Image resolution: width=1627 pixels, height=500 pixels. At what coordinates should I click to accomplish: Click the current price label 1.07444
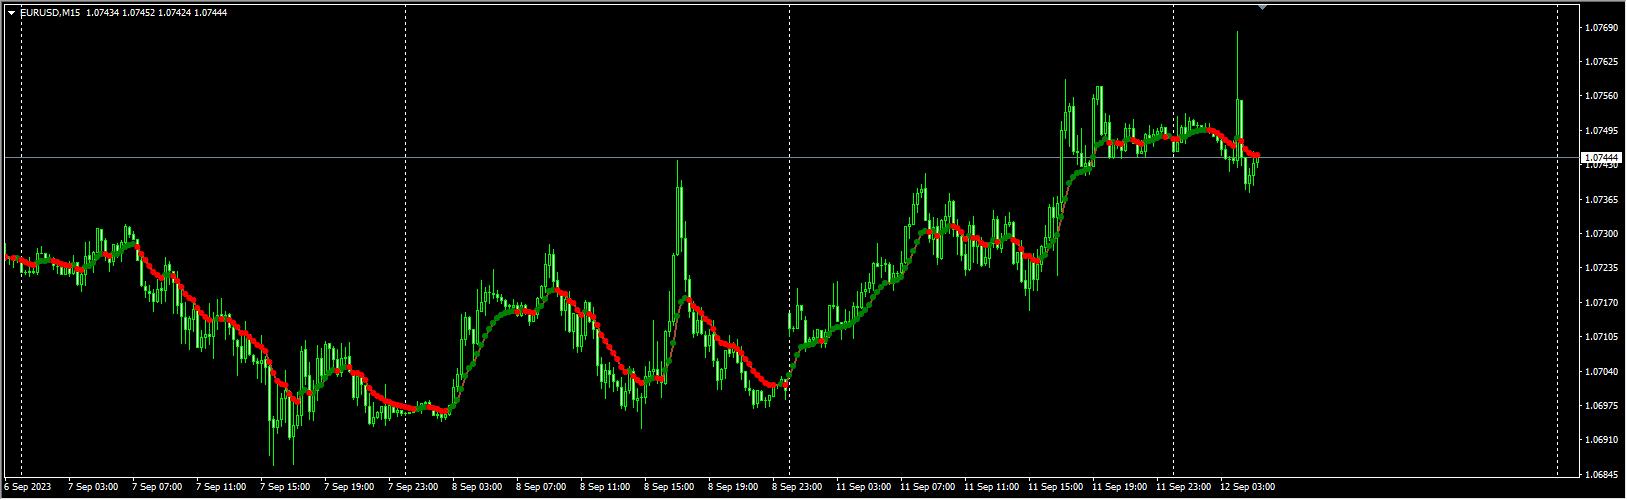pyautogui.click(x=1602, y=158)
